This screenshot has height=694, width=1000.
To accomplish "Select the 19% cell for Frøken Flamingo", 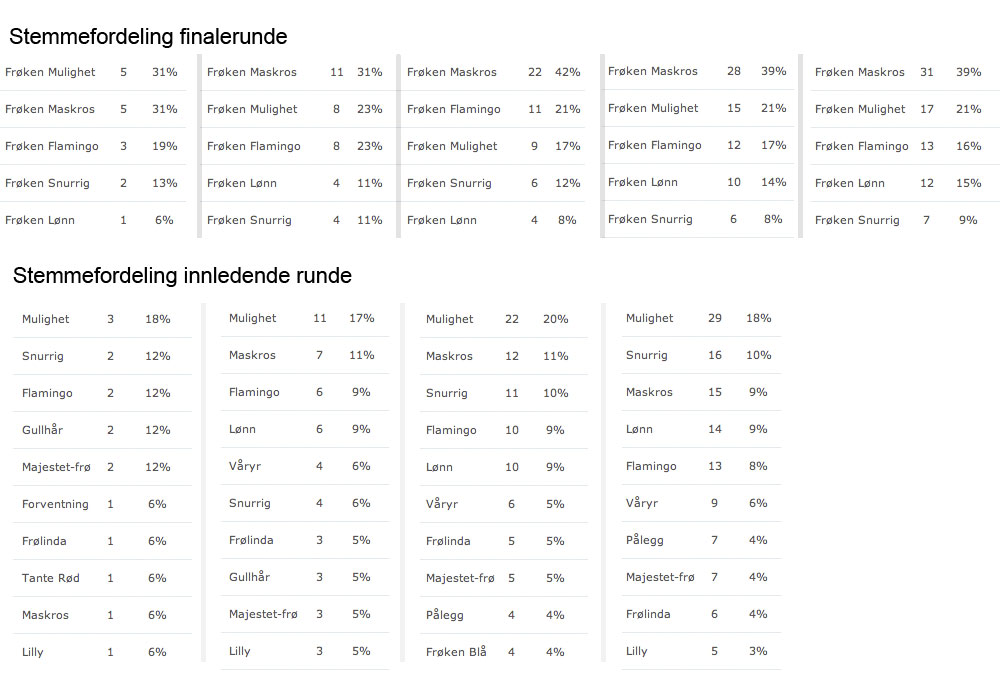I will tap(164, 146).
